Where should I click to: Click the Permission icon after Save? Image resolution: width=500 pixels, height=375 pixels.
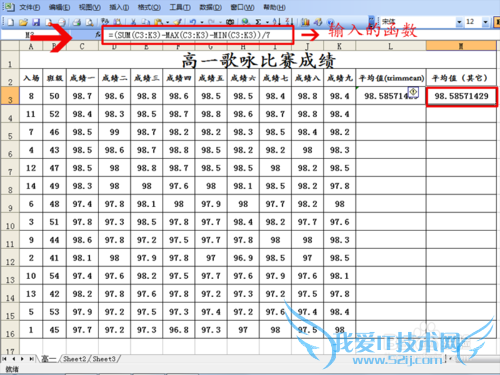pos(49,22)
